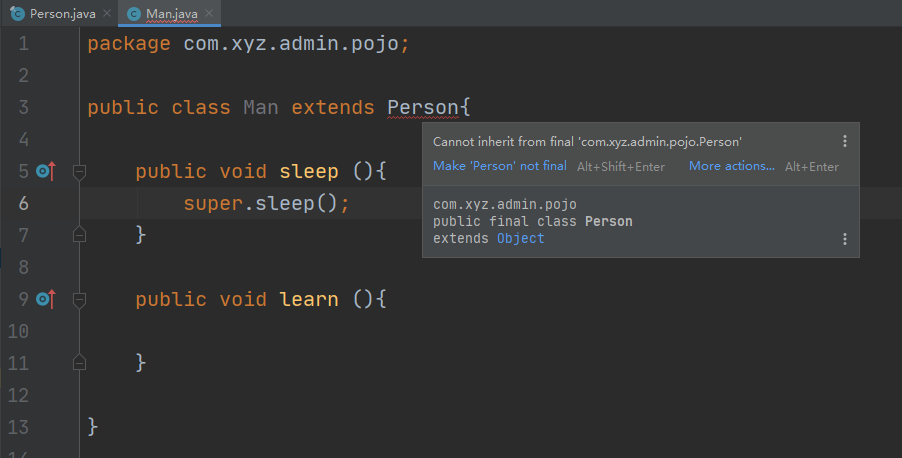Open More actions... in error popup
The image size is (902, 458).
[x=732, y=166]
